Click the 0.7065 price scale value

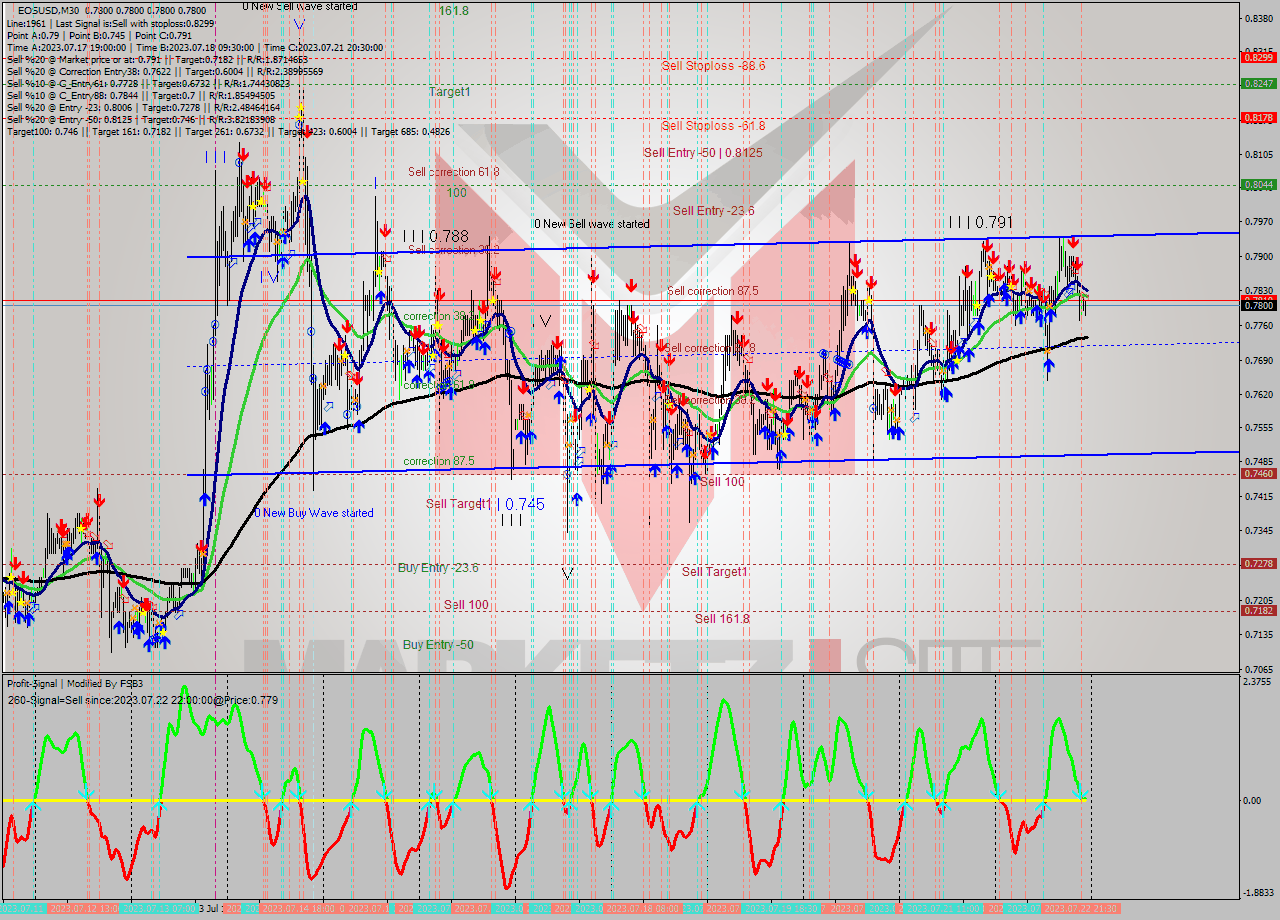click(x=1259, y=668)
